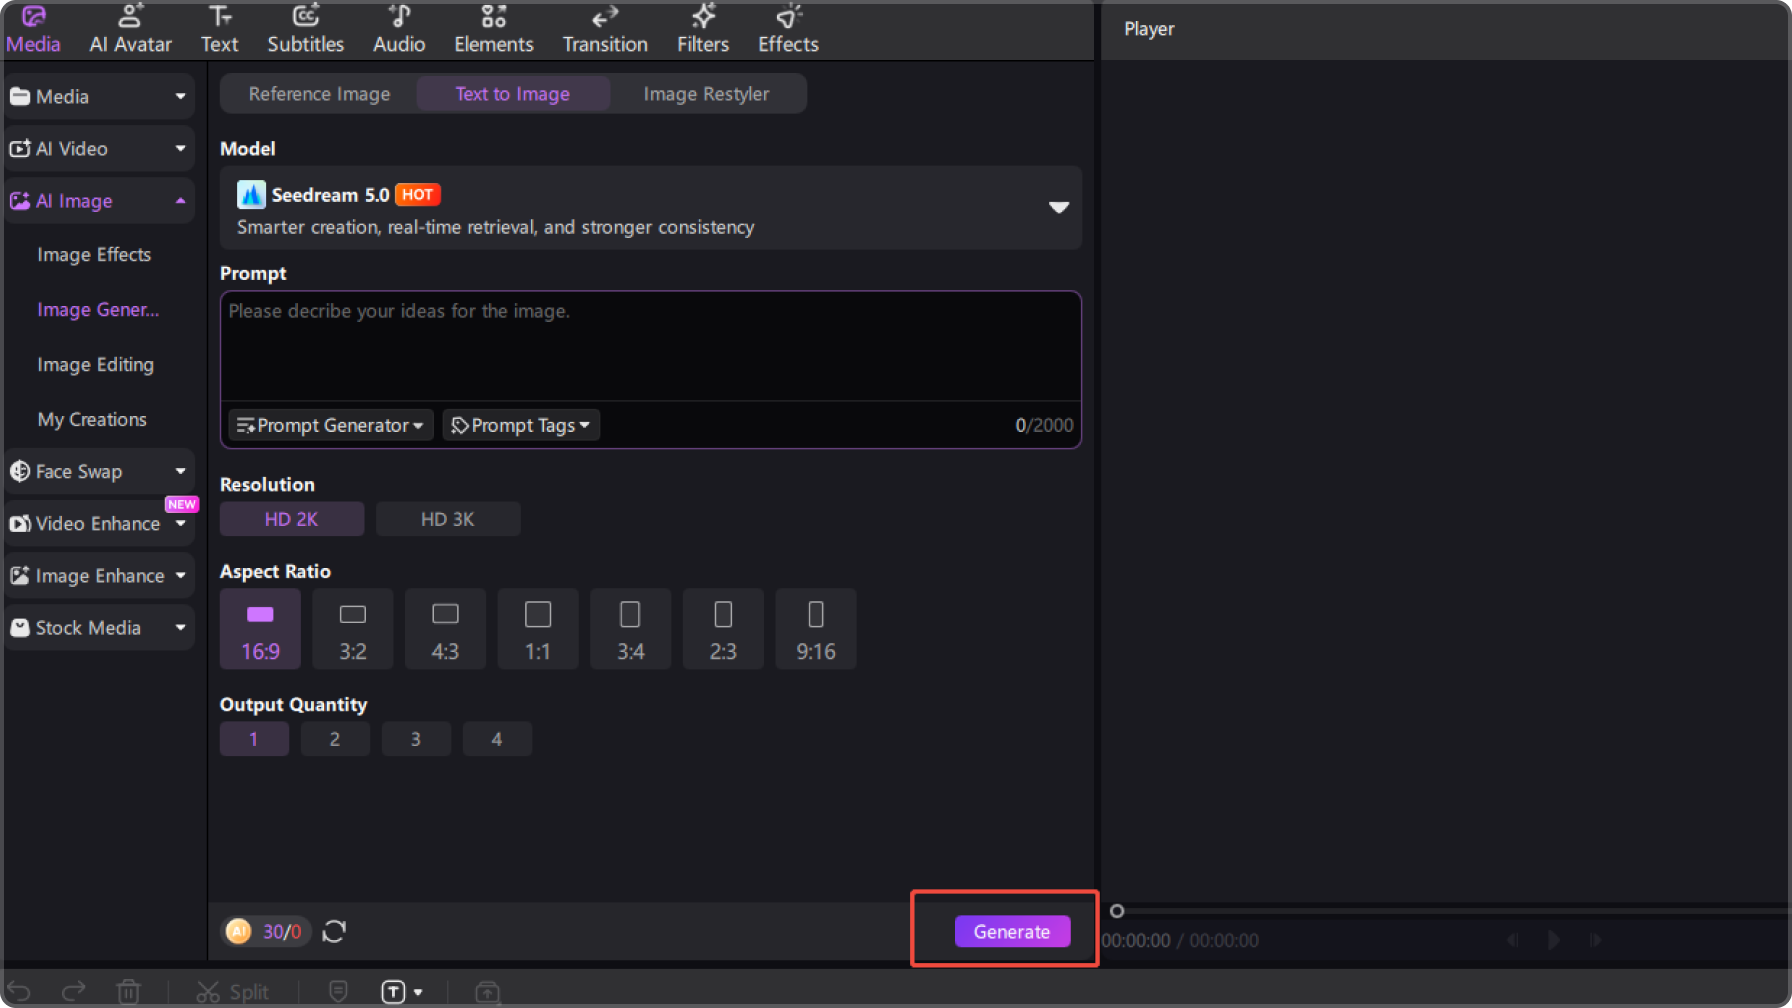1792x1008 pixels.
Task: Open Image Effects in the sidebar
Action: pos(94,255)
